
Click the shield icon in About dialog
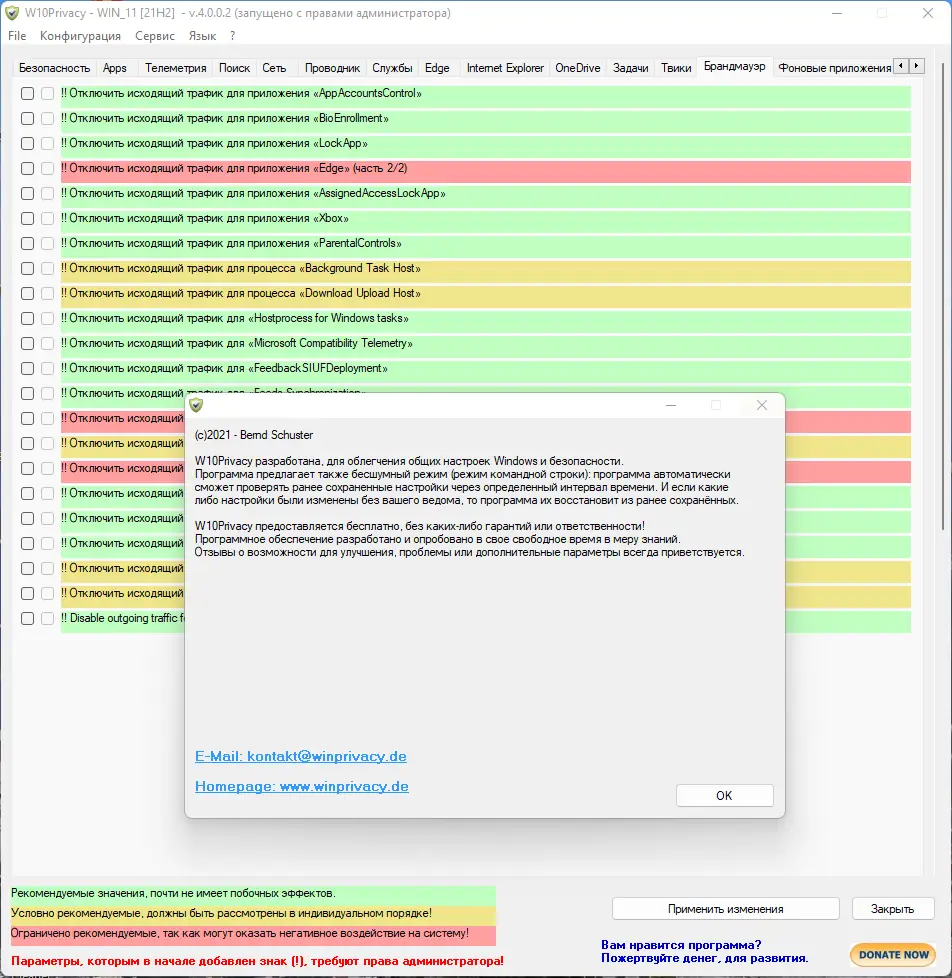(196, 405)
